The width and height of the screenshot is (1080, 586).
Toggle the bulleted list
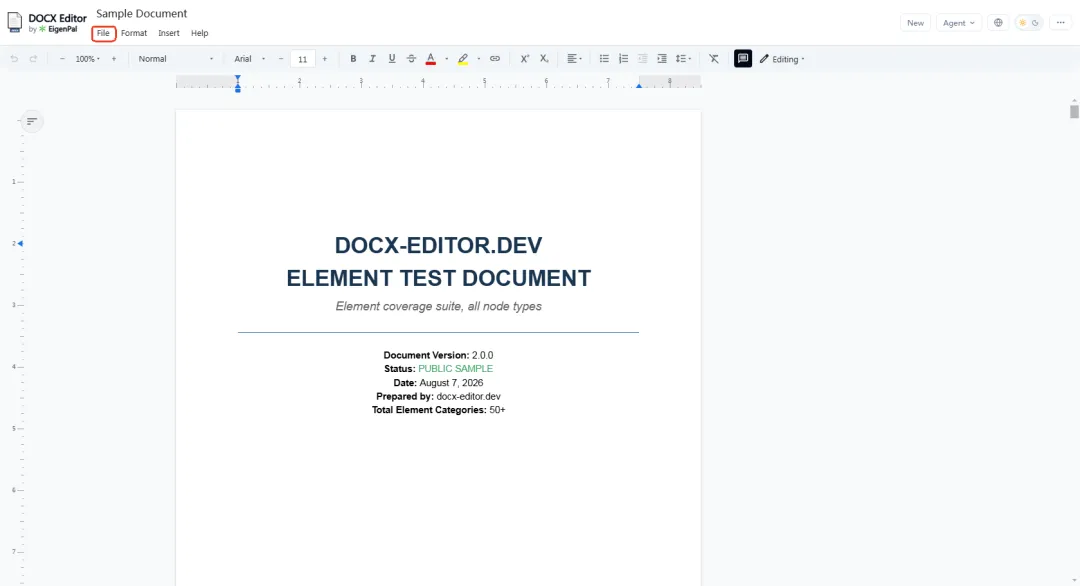(x=604, y=59)
